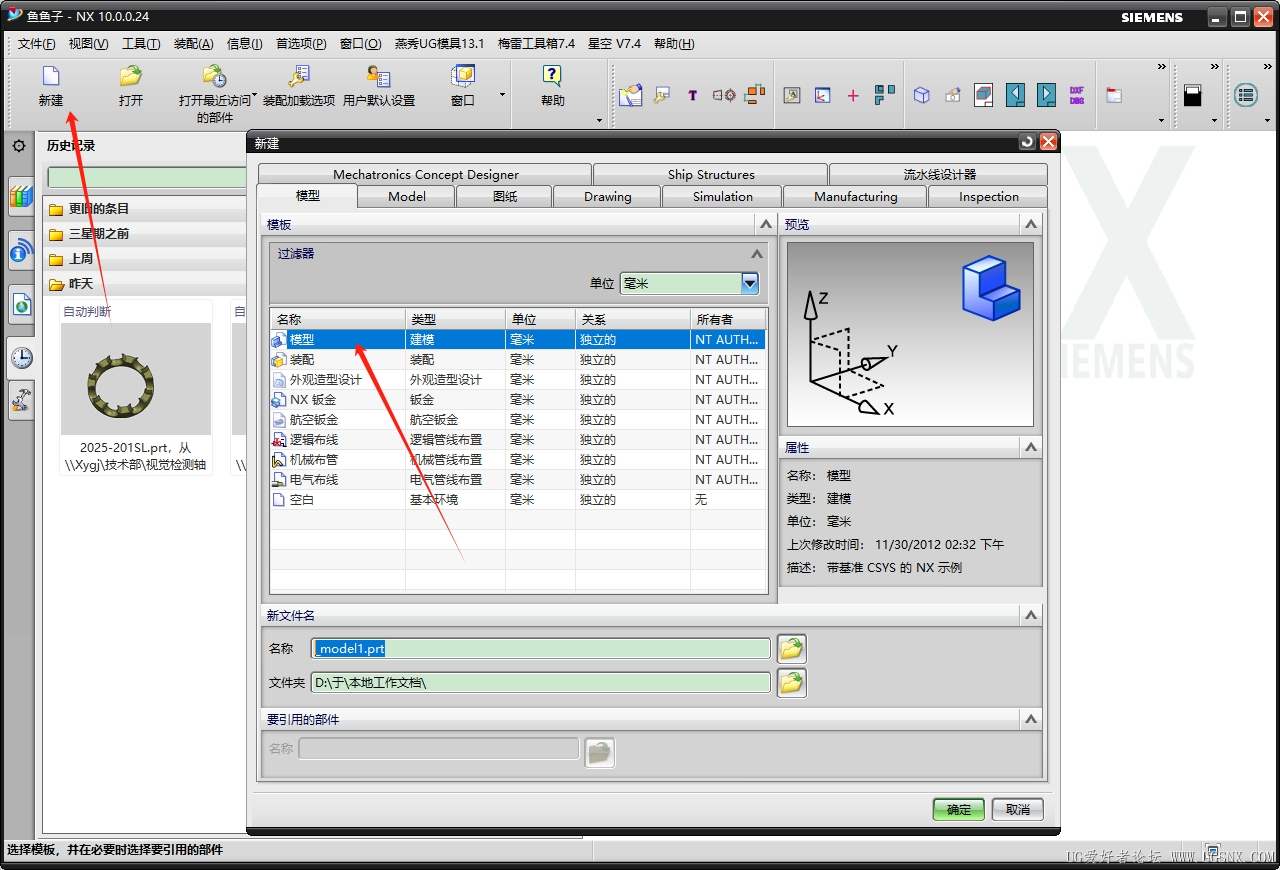The height and width of the screenshot is (870, 1280).
Task: Open the 打开最近访问的部件 recent parts icon
Action: pyautogui.click(x=214, y=76)
